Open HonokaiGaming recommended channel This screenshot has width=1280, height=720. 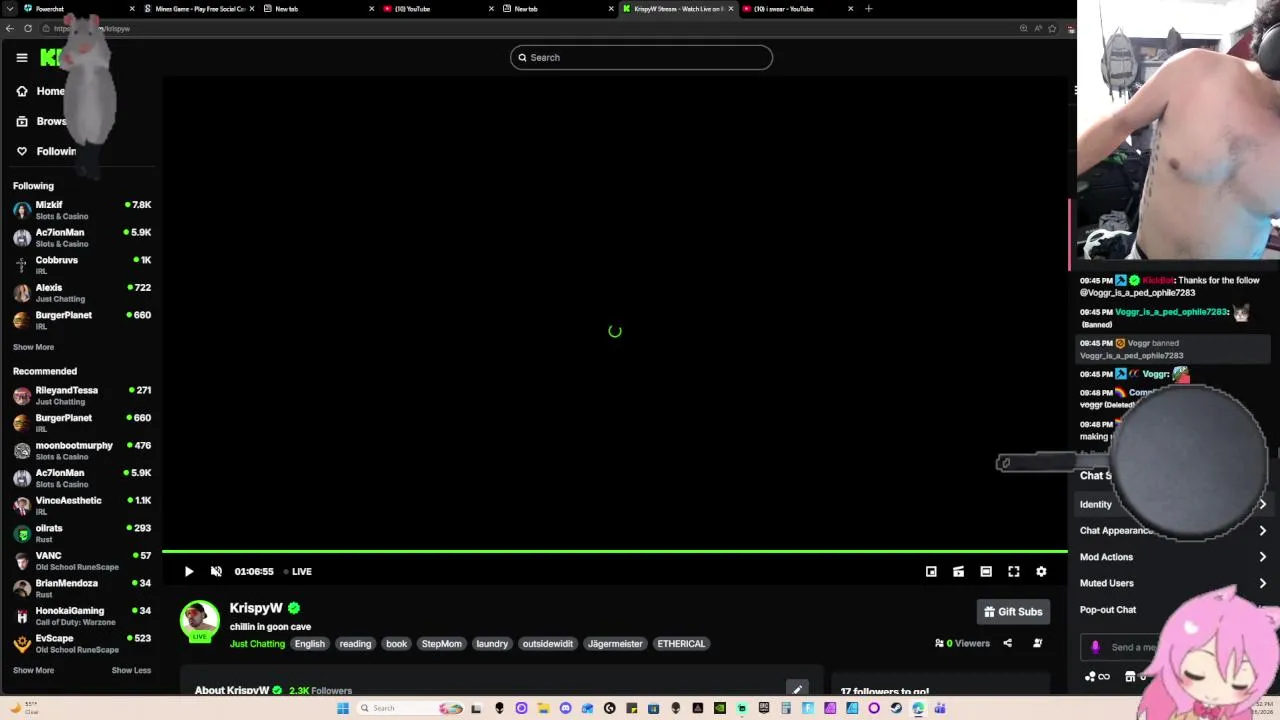[82, 616]
